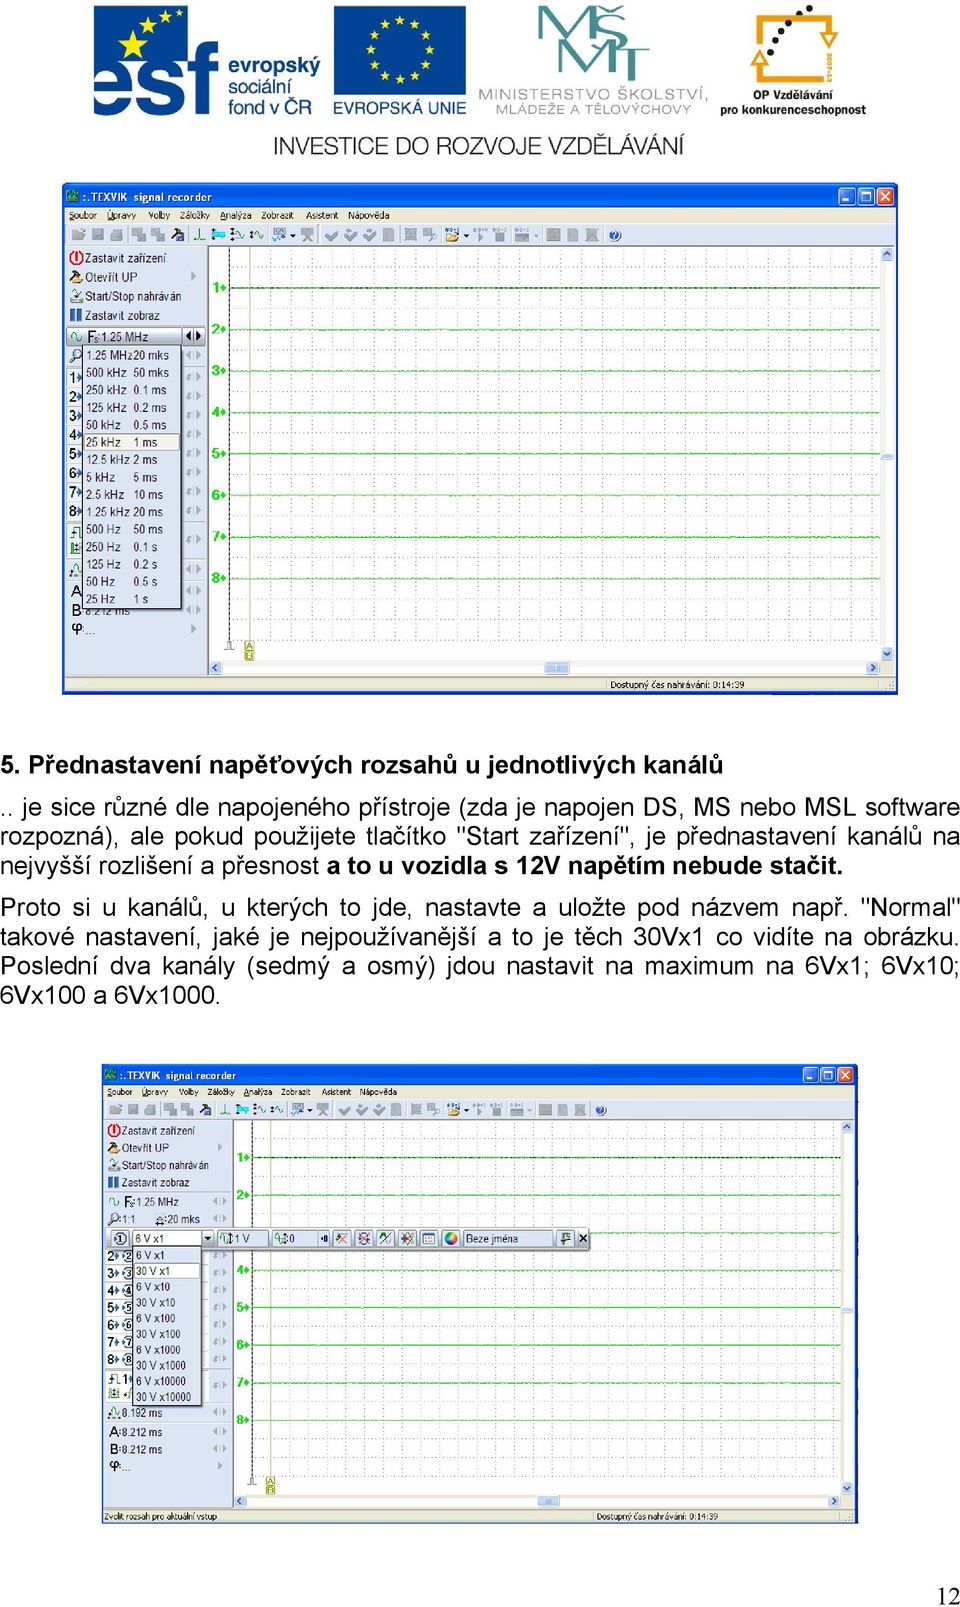This screenshot has width=960, height=1607.
Task: Select 30 V x100 range option
Action: (x=166, y=1334)
